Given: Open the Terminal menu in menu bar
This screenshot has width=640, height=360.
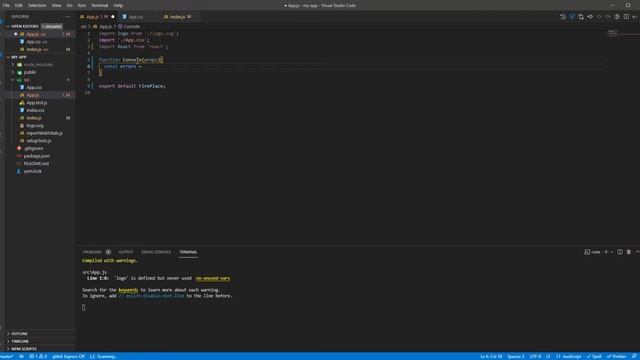Looking at the screenshot, I should [x=100, y=5].
